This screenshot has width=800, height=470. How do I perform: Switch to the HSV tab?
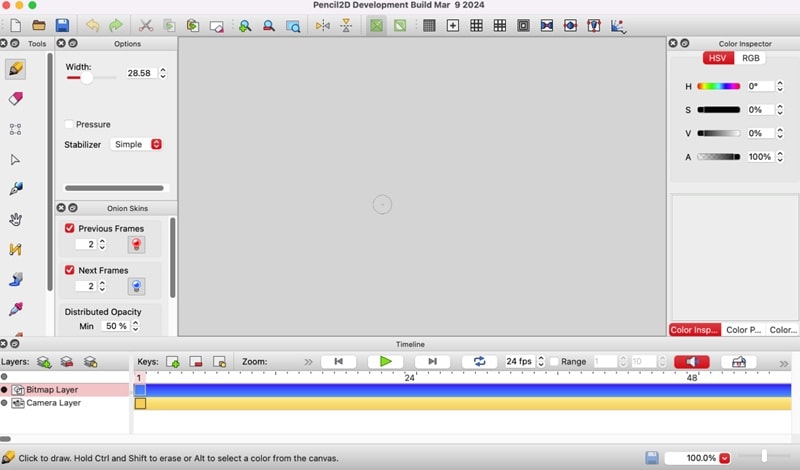(718, 58)
